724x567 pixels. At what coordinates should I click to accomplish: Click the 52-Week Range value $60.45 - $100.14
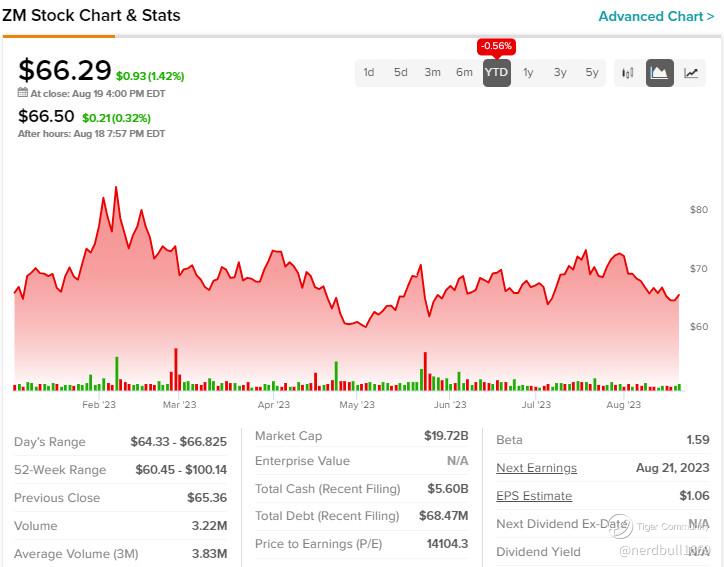click(x=181, y=470)
